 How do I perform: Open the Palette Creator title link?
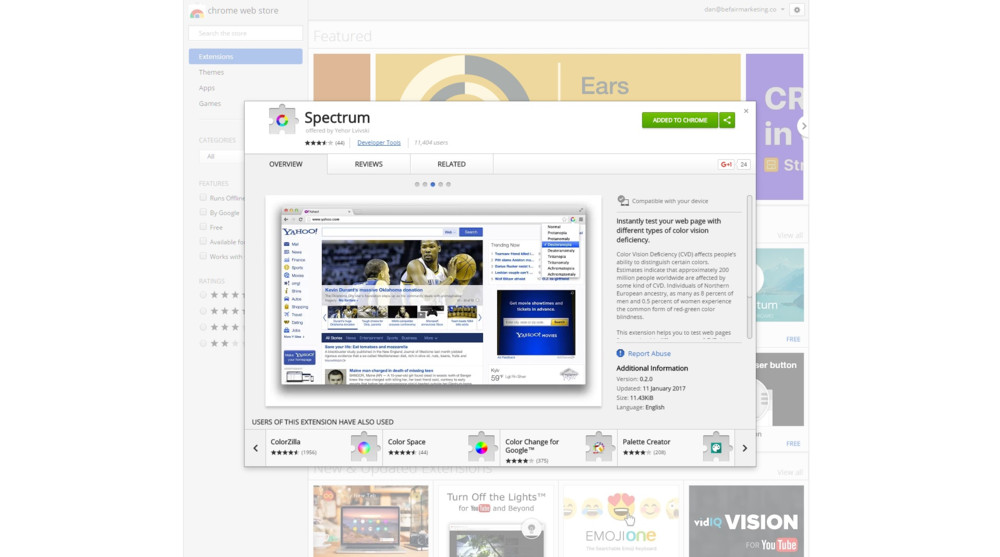click(x=646, y=442)
